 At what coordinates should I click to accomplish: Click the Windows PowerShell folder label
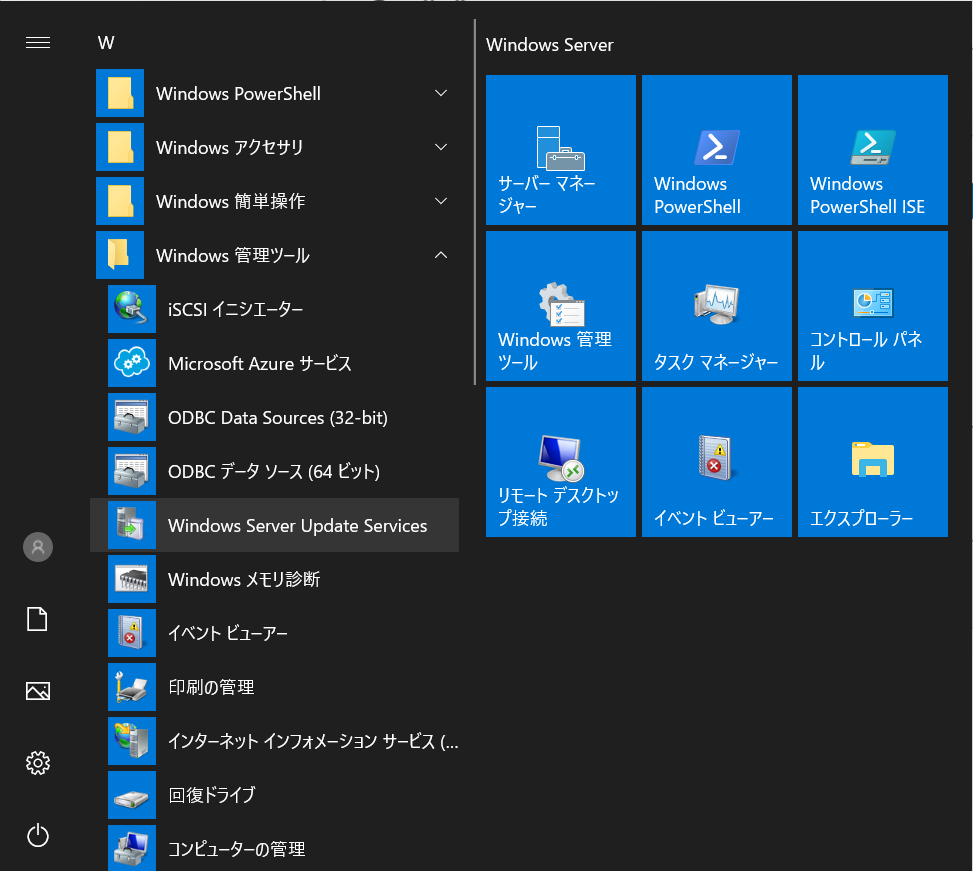(x=238, y=94)
